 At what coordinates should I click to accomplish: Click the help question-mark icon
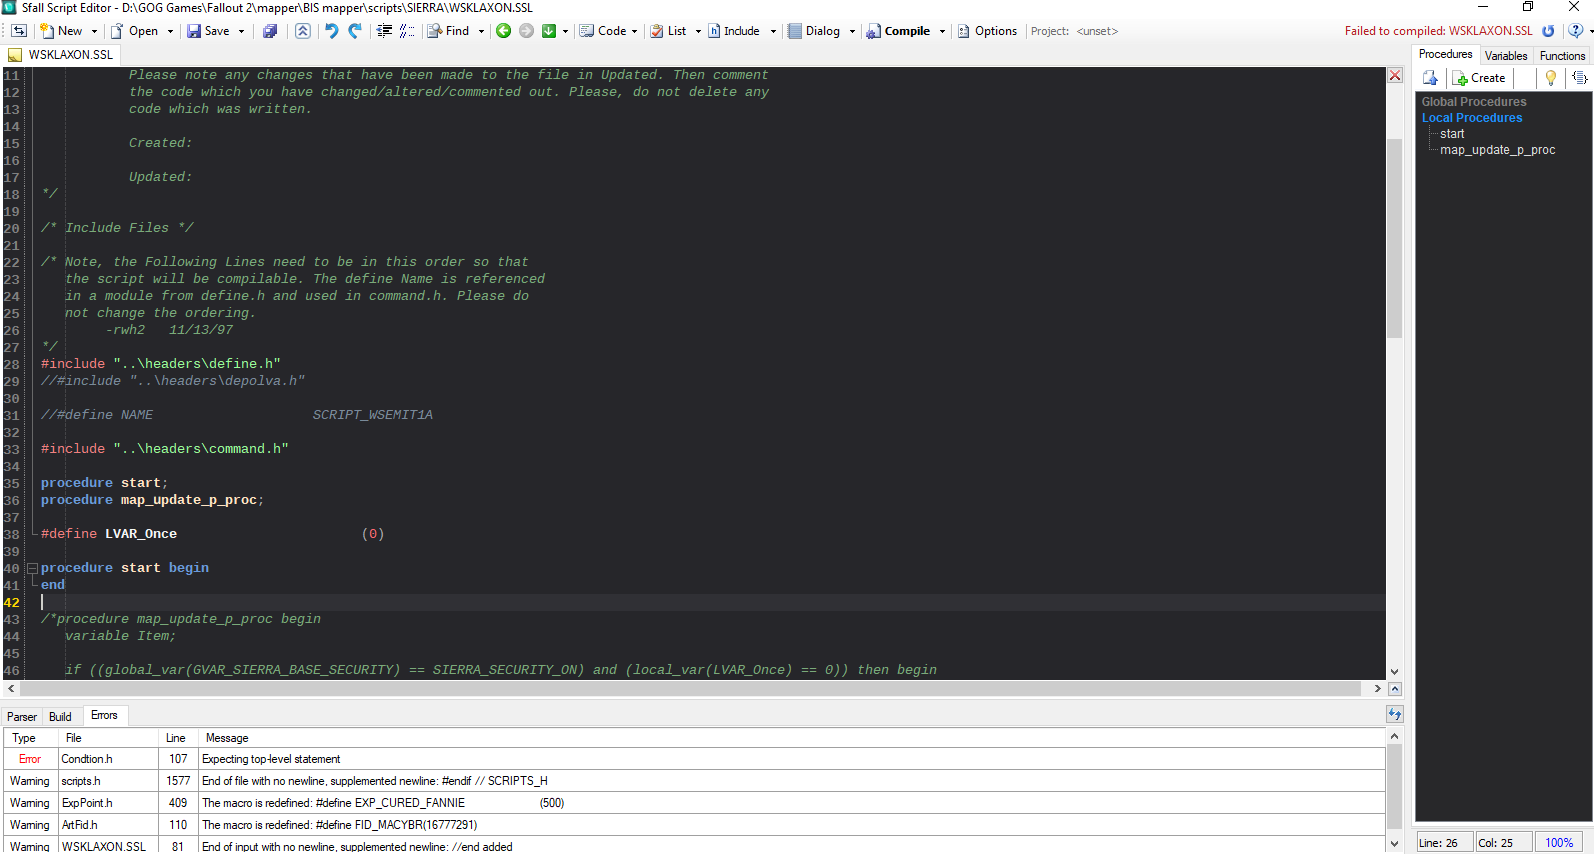click(x=1575, y=31)
